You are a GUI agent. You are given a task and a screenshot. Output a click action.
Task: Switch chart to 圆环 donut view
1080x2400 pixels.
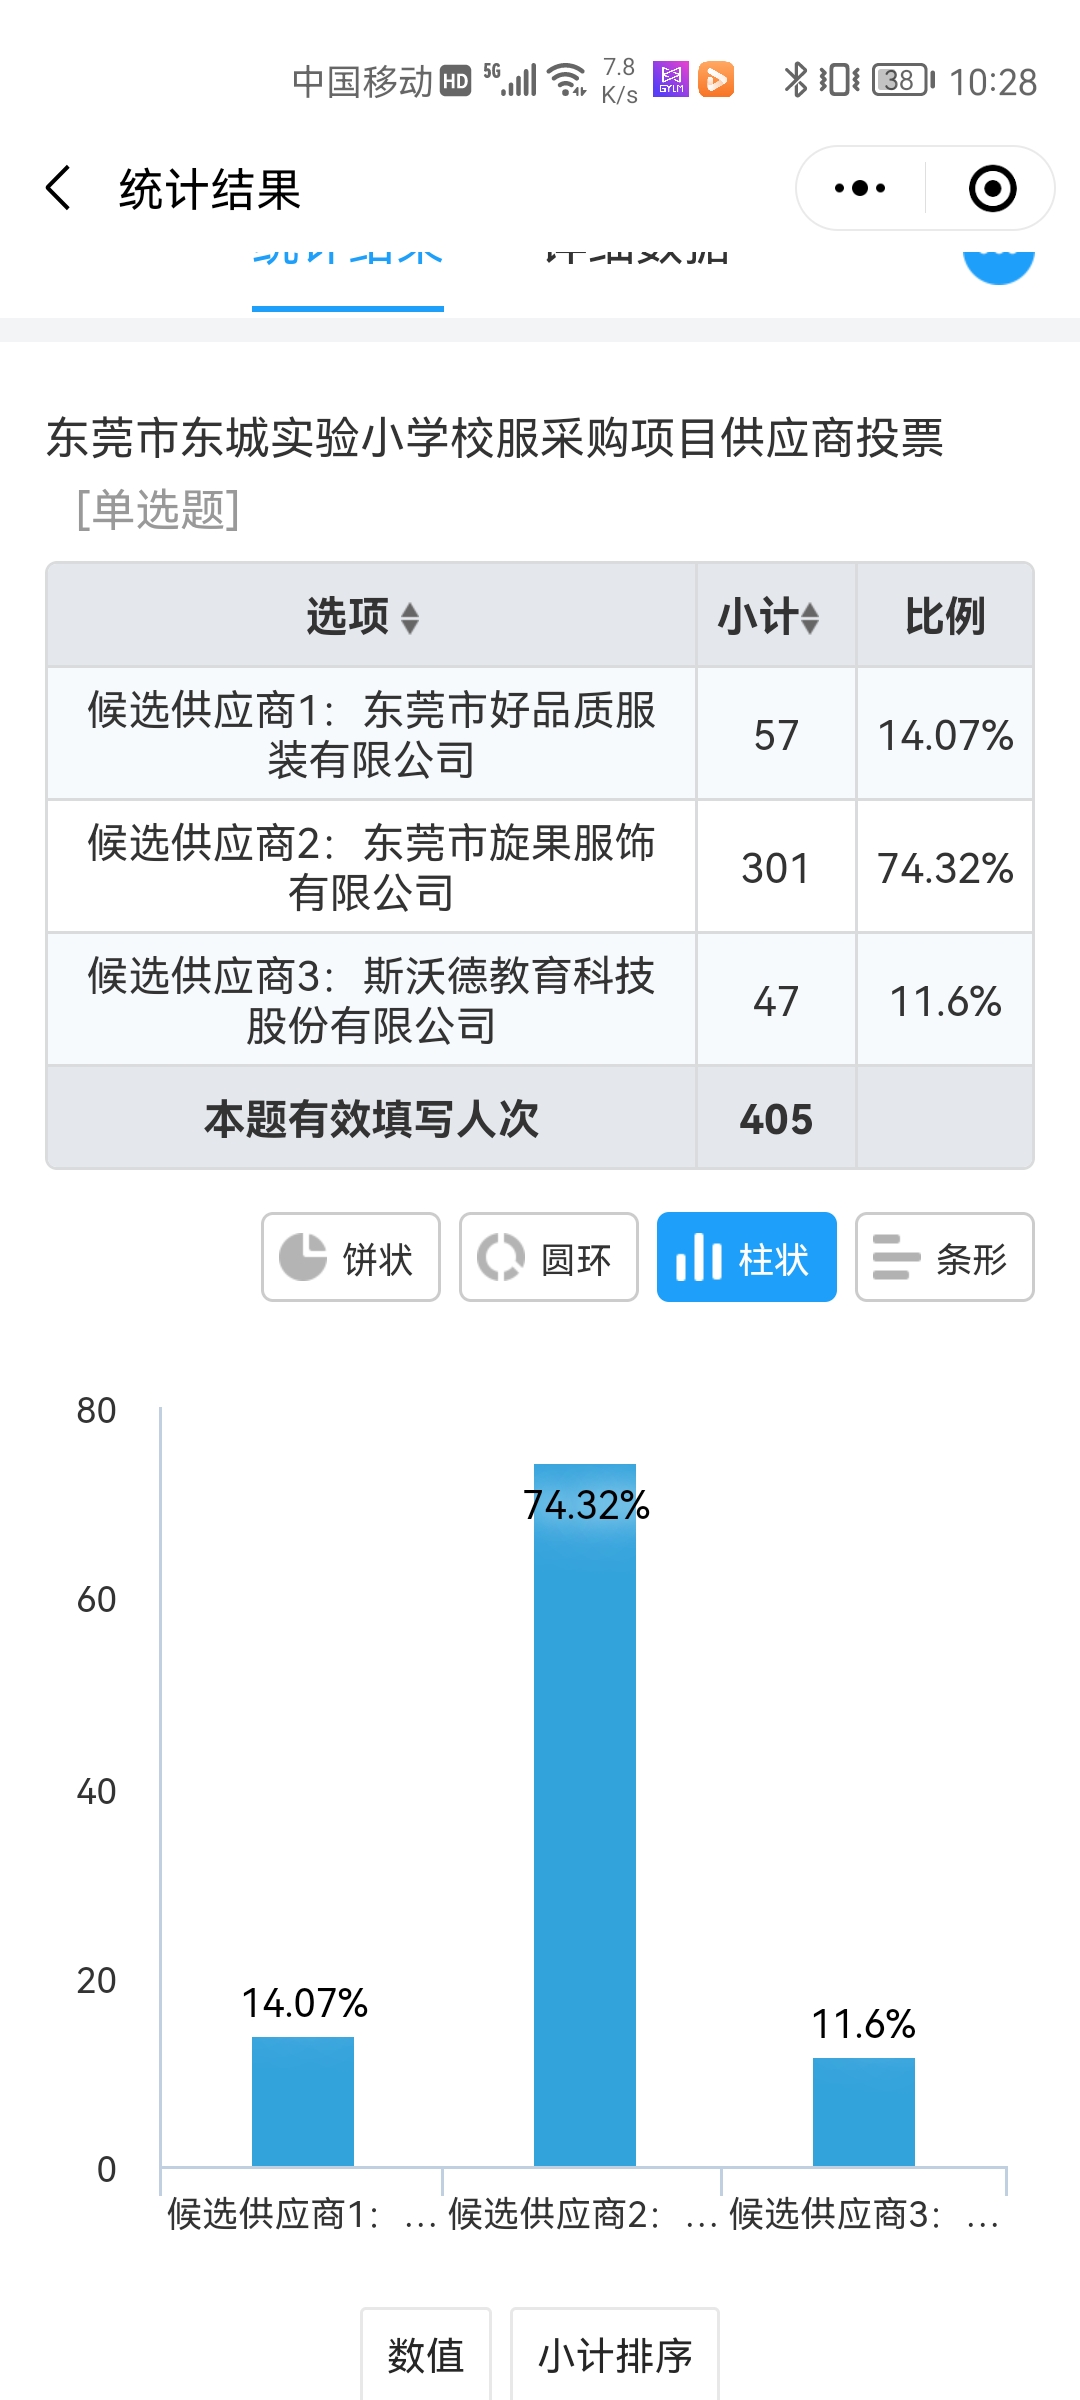click(x=548, y=1258)
